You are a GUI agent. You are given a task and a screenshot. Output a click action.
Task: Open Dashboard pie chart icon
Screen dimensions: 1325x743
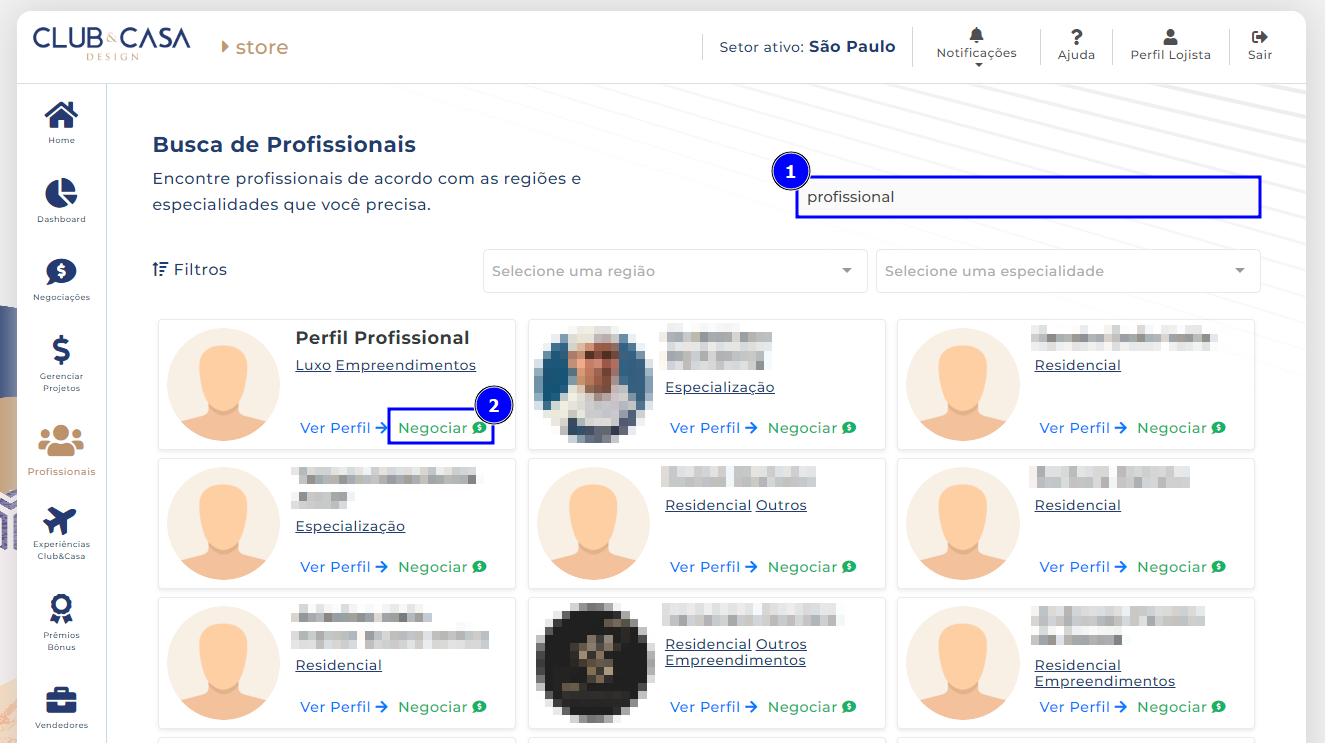click(61, 194)
